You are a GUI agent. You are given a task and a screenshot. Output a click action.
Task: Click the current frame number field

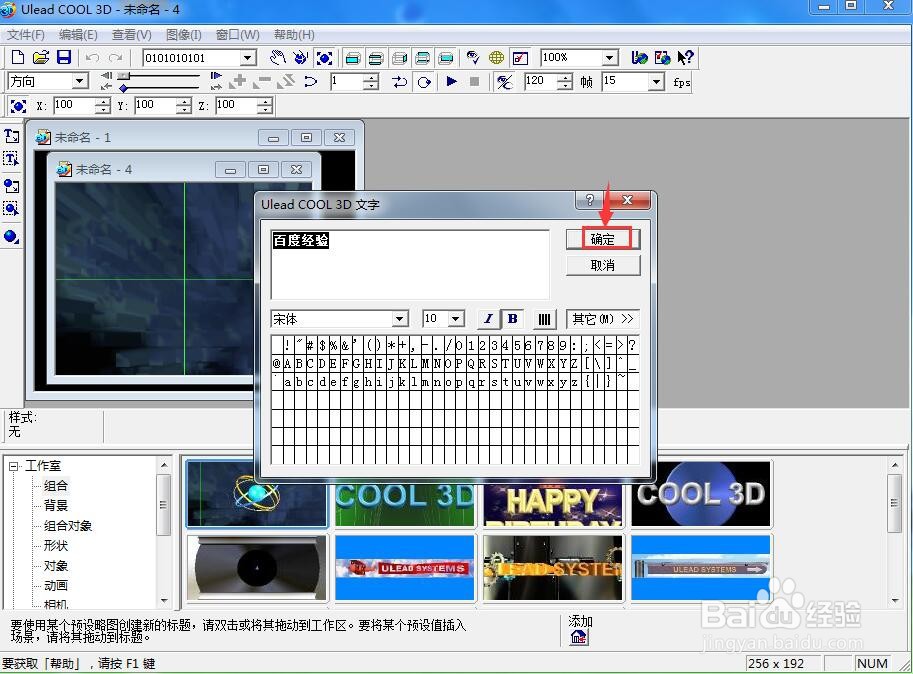pos(346,81)
